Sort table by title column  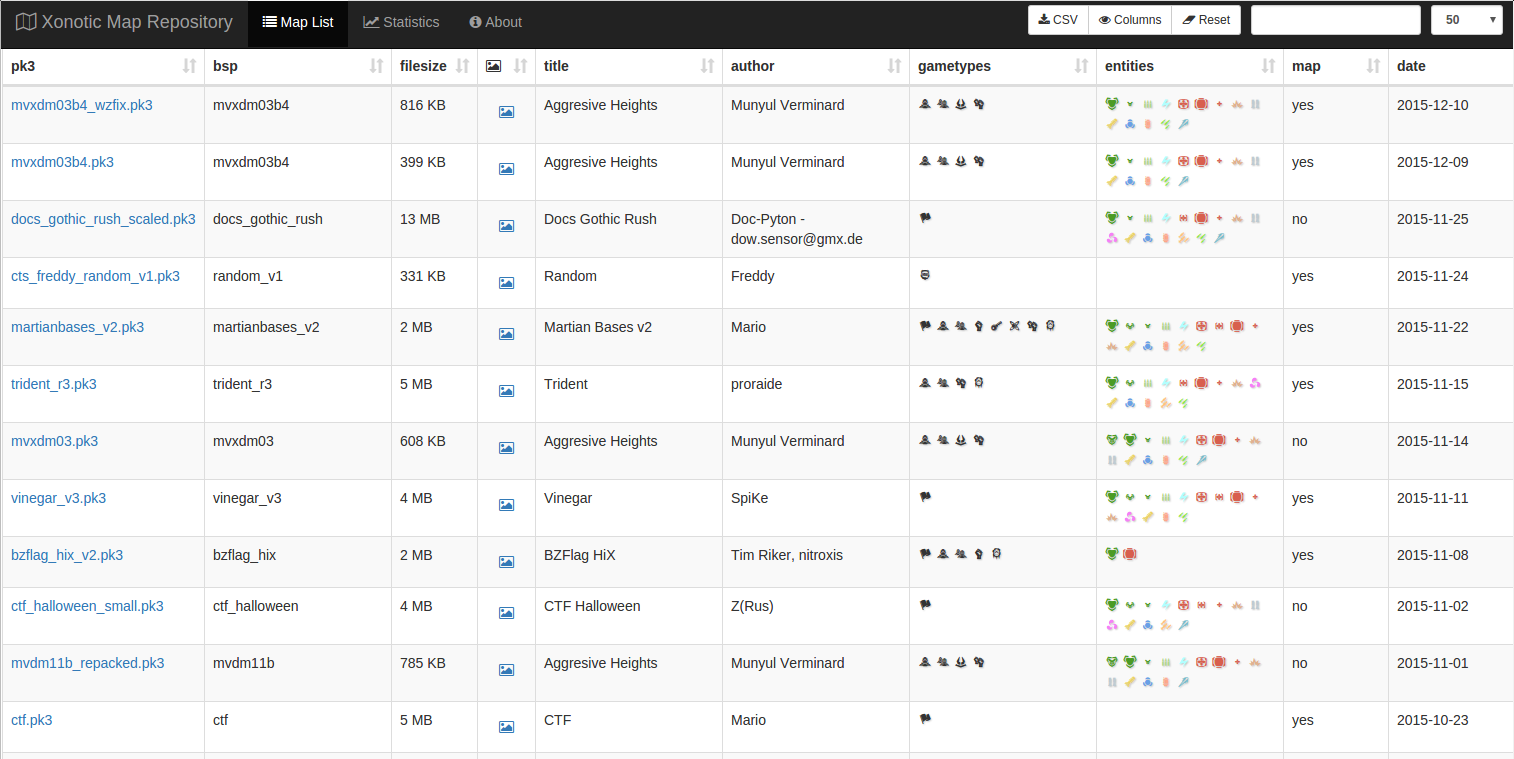(629, 66)
